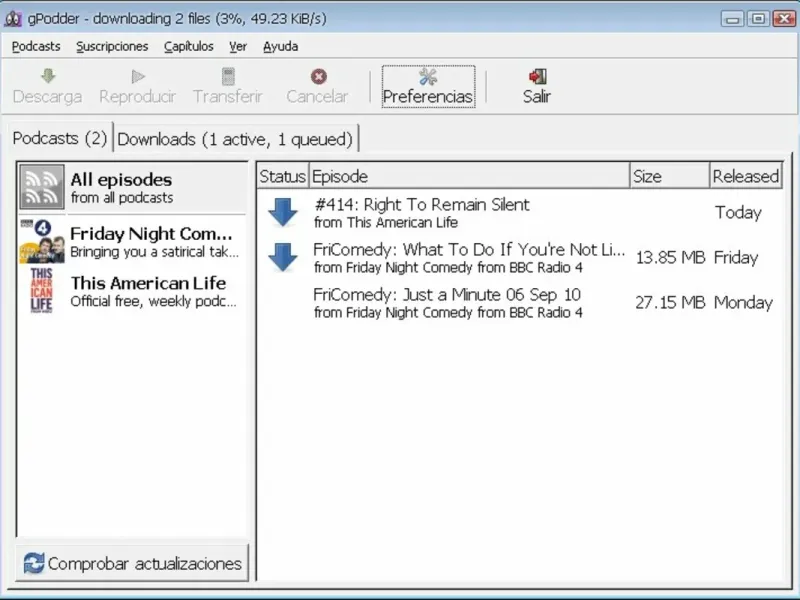Open the Ver menu
Screen dimensions: 800x600
(x=238, y=46)
